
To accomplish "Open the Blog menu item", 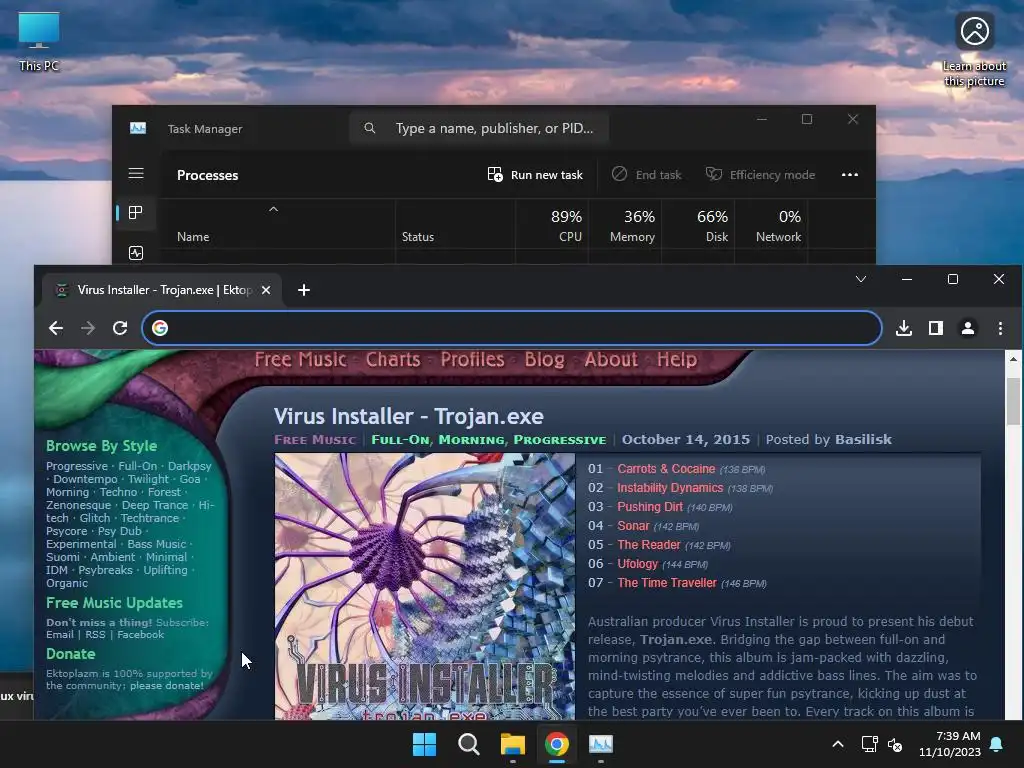I will click(x=545, y=359).
